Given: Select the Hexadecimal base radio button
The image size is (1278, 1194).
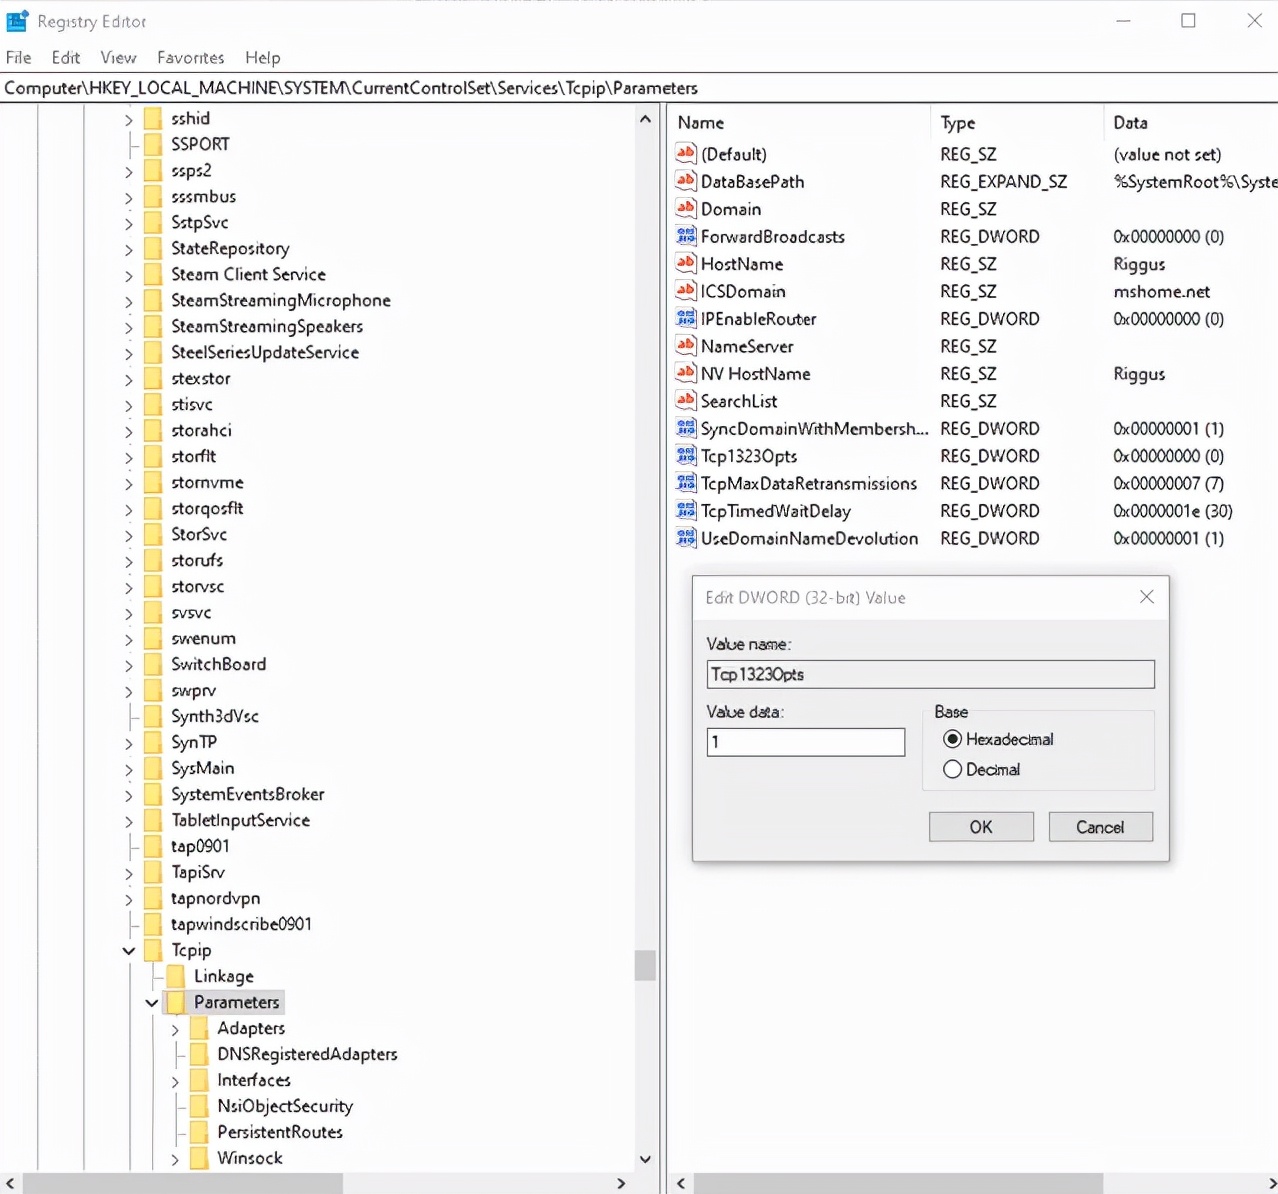Looking at the screenshot, I should pyautogui.click(x=953, y=739).
